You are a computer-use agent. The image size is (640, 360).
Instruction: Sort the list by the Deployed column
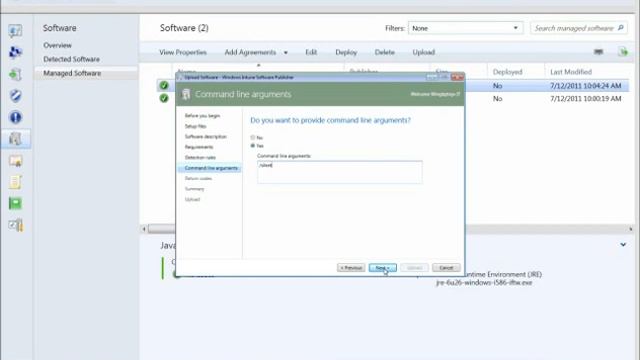tap(507, 72)
